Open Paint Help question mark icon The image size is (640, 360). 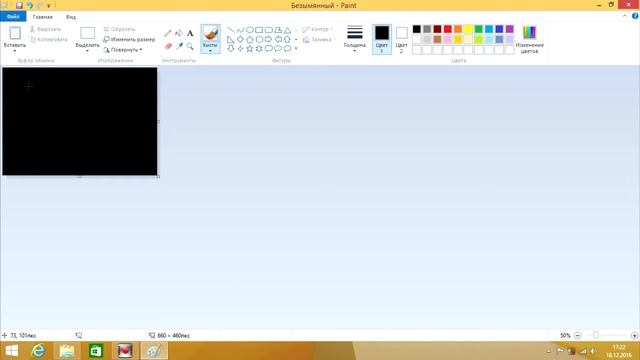(x=635, y=16)
